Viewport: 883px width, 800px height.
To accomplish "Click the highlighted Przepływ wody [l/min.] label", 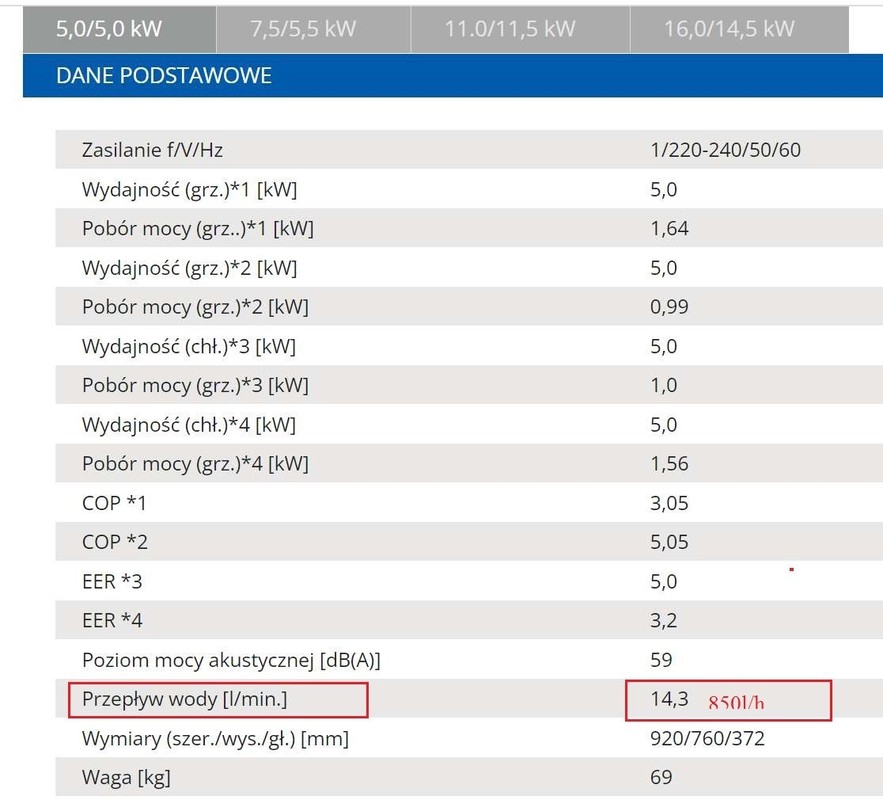I will [184, 699].
